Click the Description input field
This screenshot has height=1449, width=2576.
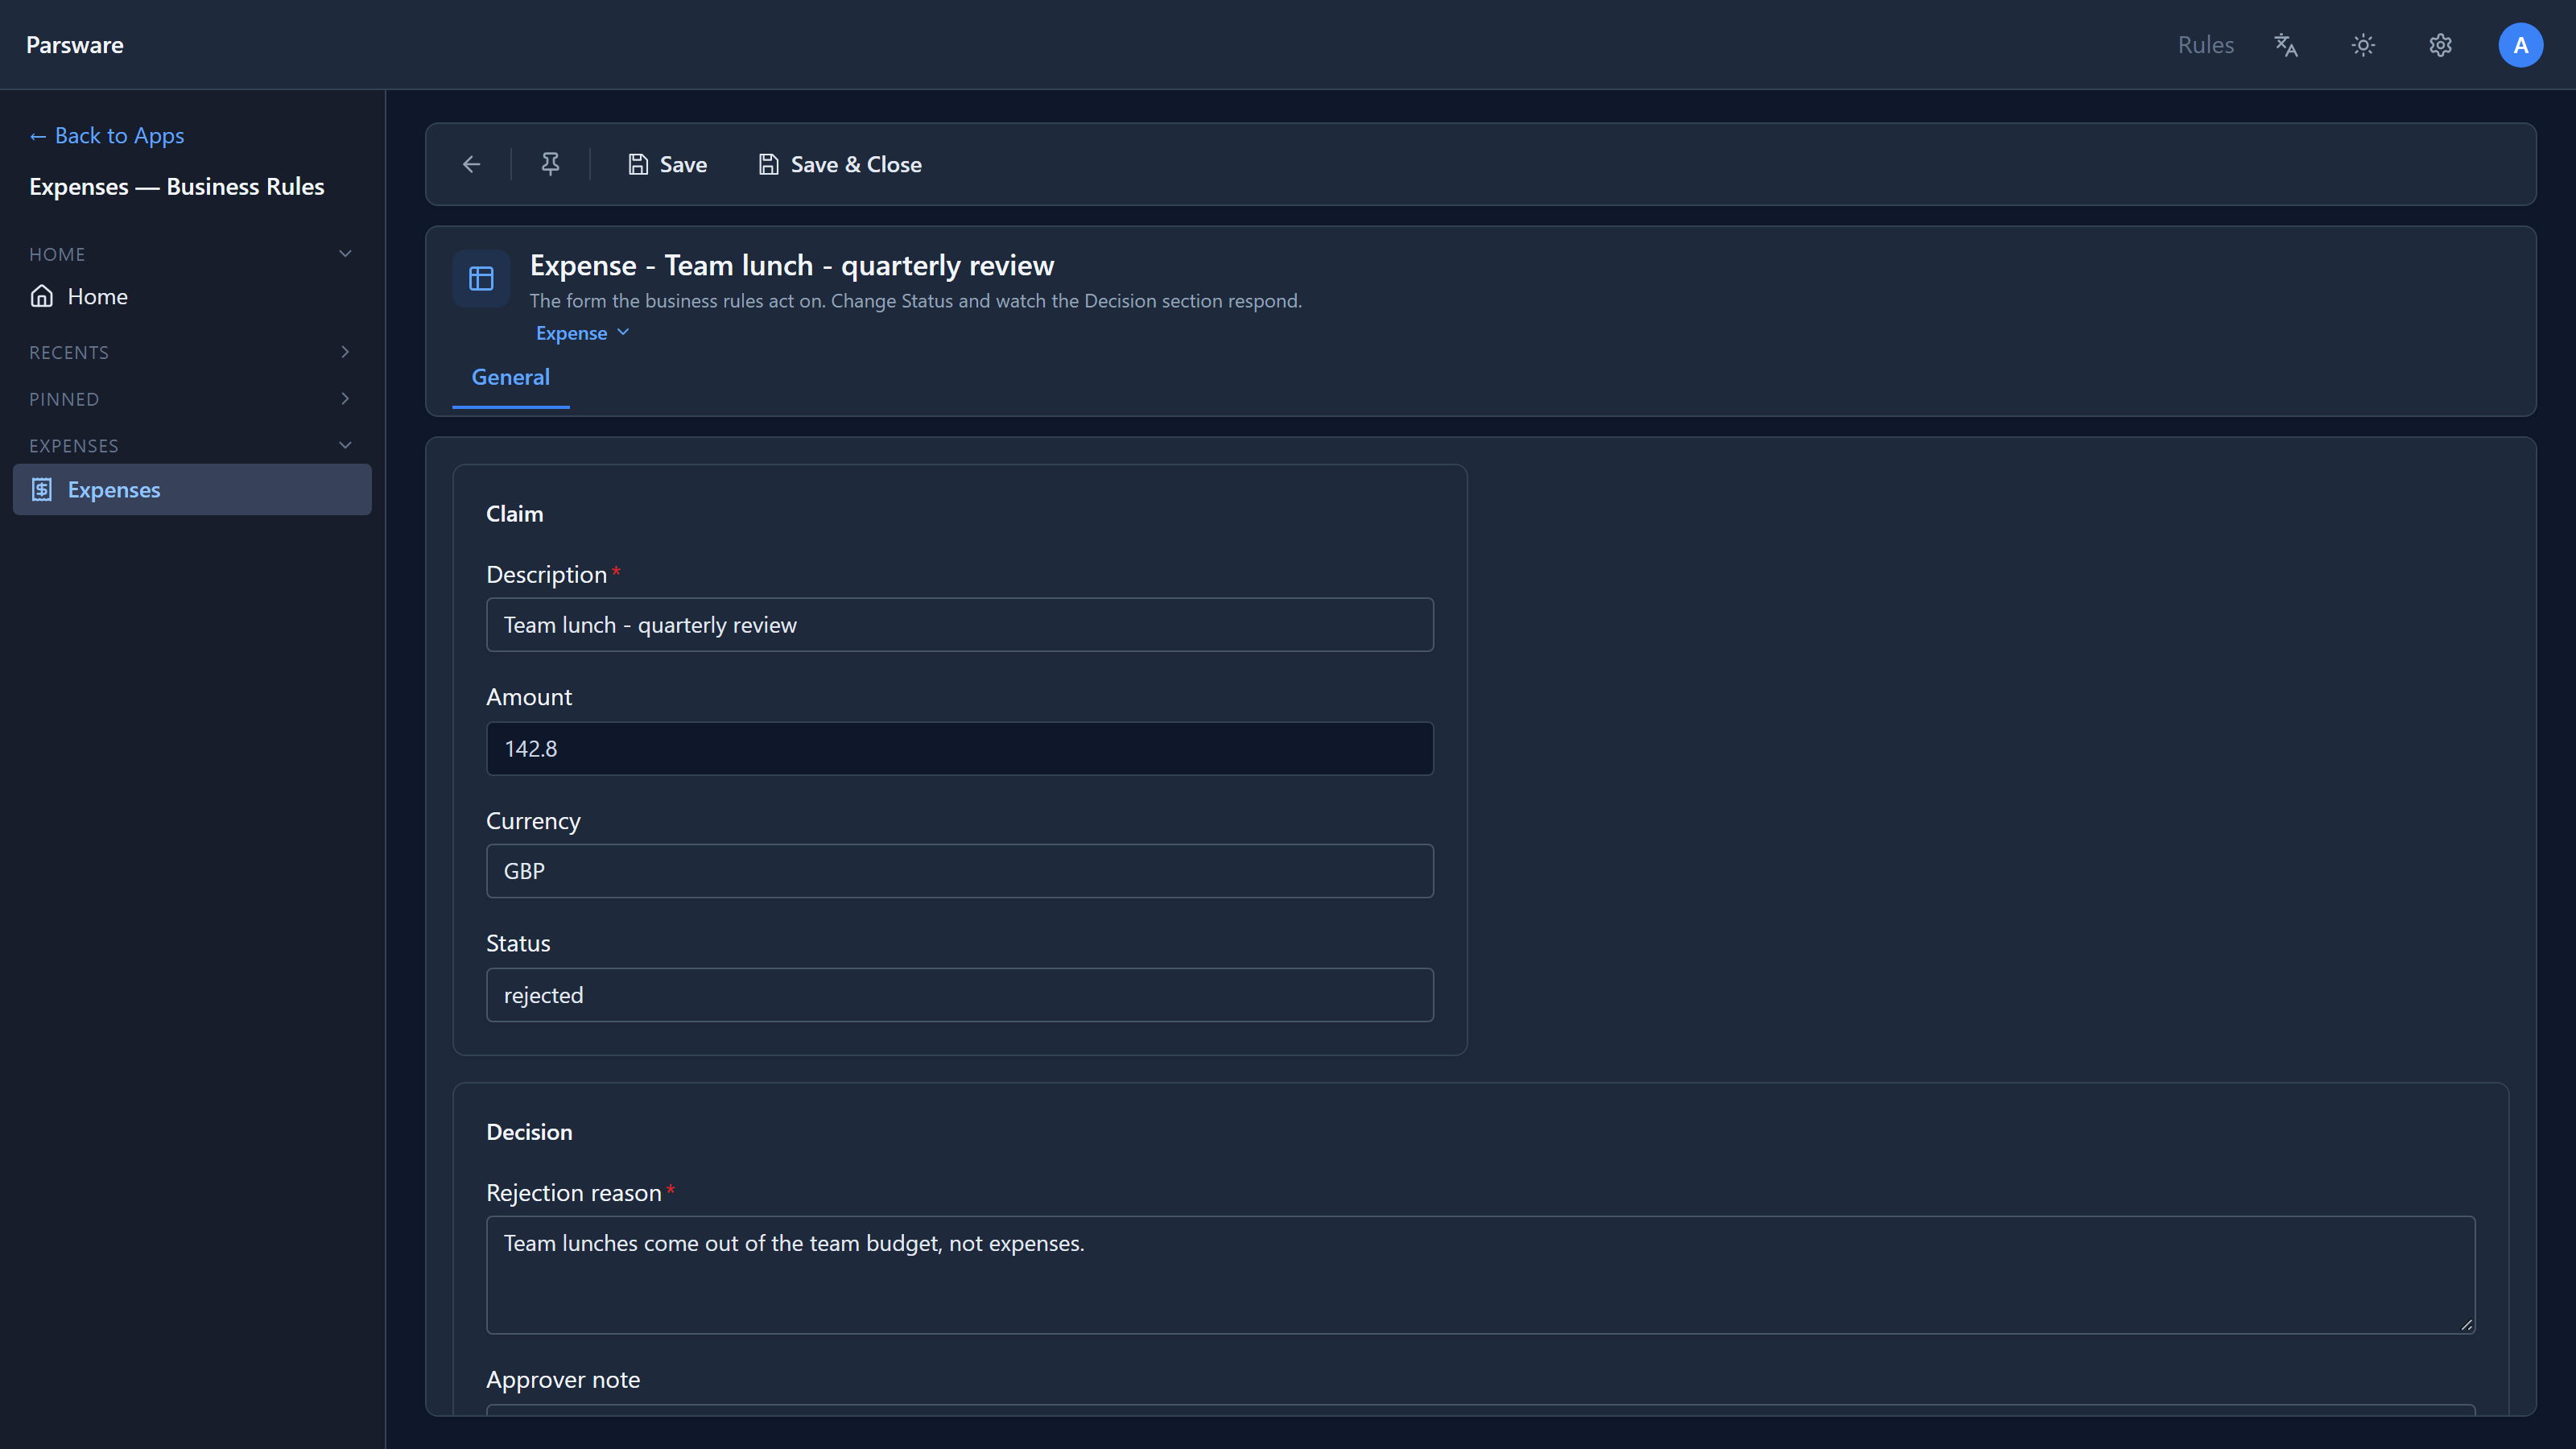pos(959,625)
